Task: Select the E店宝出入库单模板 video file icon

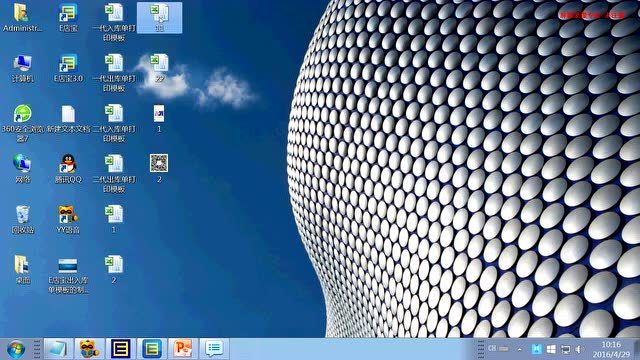Action: coord(68,275)
